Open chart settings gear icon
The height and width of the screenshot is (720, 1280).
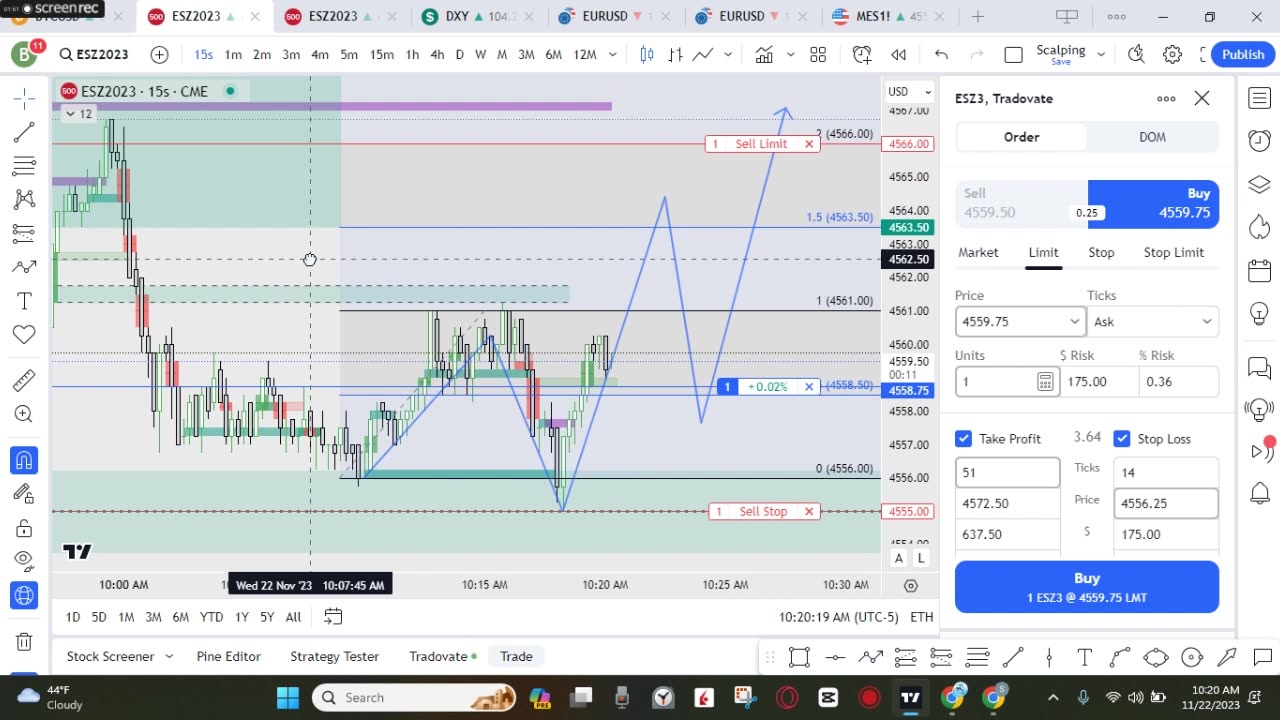tap(1172, 55)
